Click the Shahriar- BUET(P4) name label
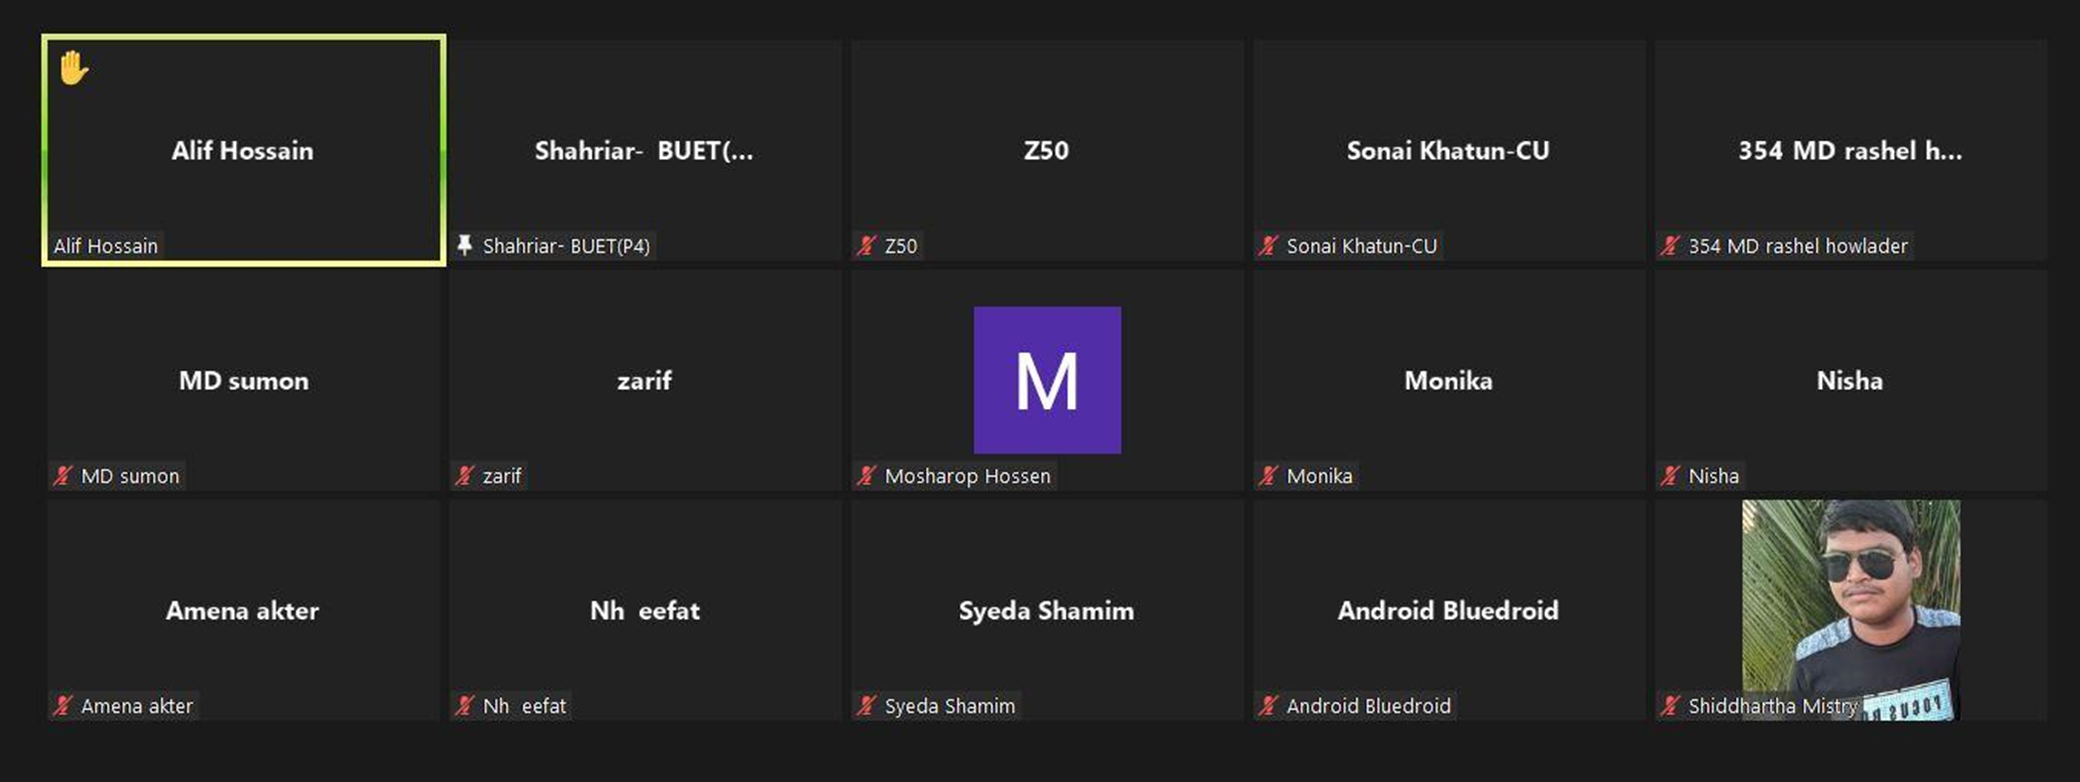Viewport: 2080px width, 782px height. (x=566, y=246)
